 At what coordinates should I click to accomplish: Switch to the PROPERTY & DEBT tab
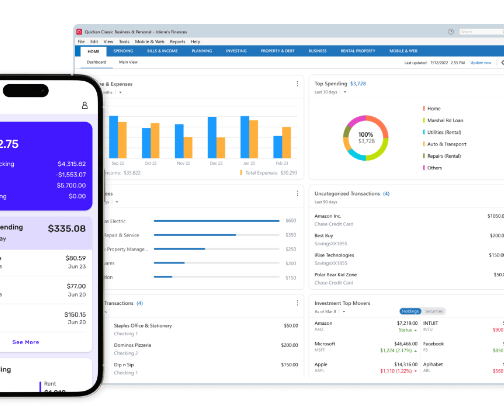pyautogui.click(x=278, y=51)
